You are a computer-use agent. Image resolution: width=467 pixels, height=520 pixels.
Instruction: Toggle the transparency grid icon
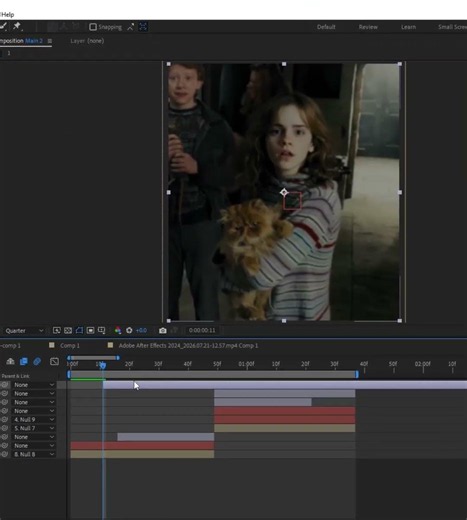[68, 330]
